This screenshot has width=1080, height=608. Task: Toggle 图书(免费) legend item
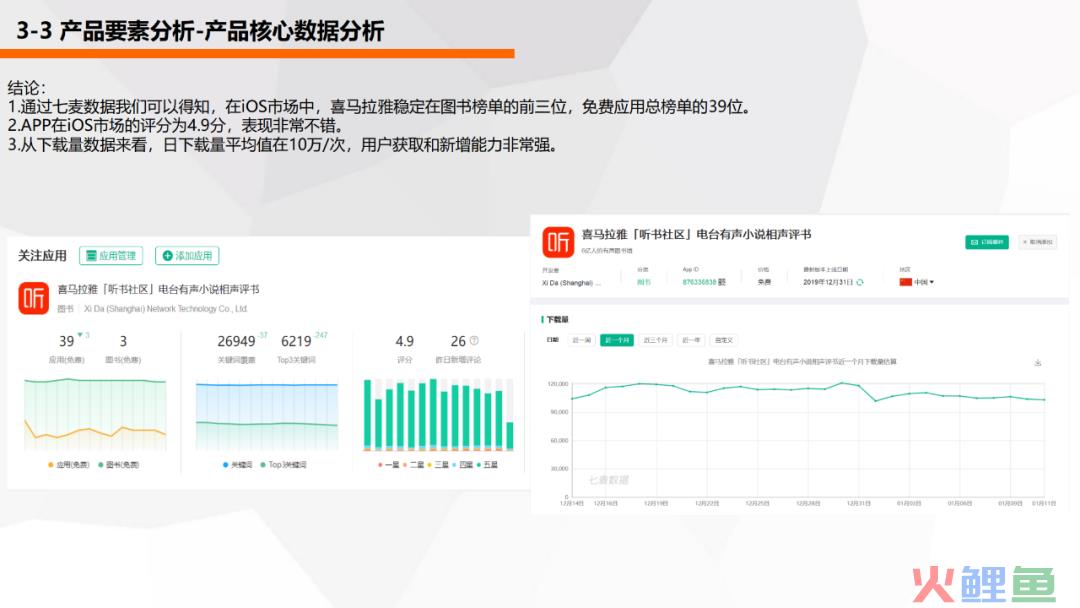click(x=118, y=465)
